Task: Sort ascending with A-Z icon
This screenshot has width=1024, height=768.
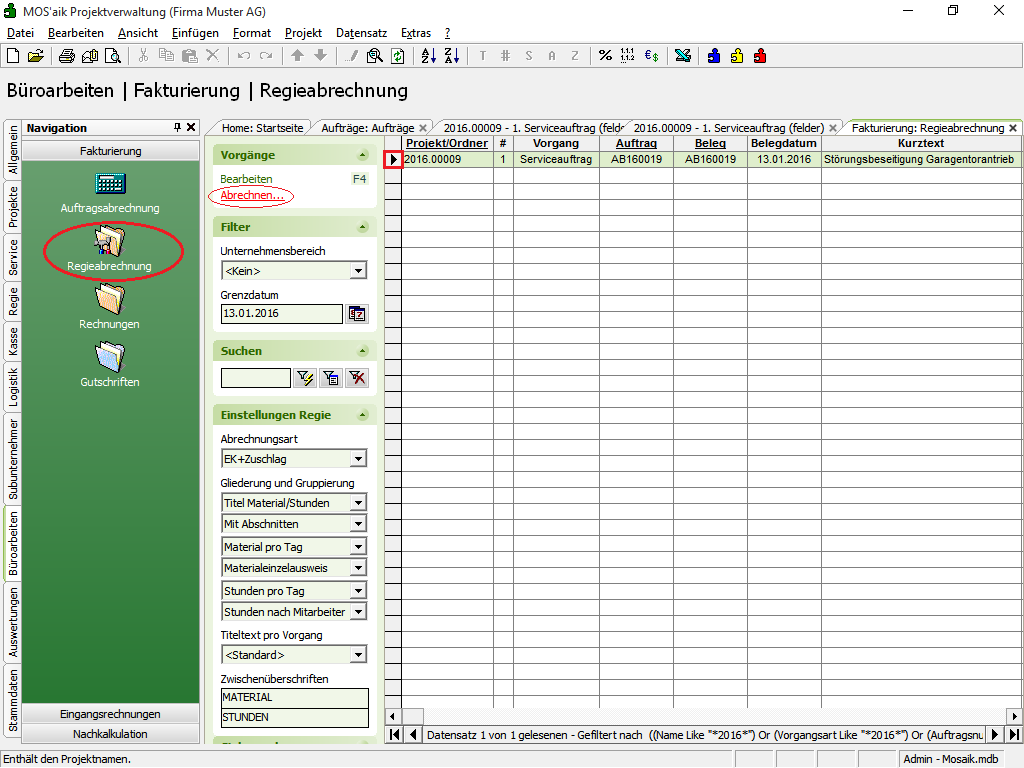Action: (x=428, y=56)
